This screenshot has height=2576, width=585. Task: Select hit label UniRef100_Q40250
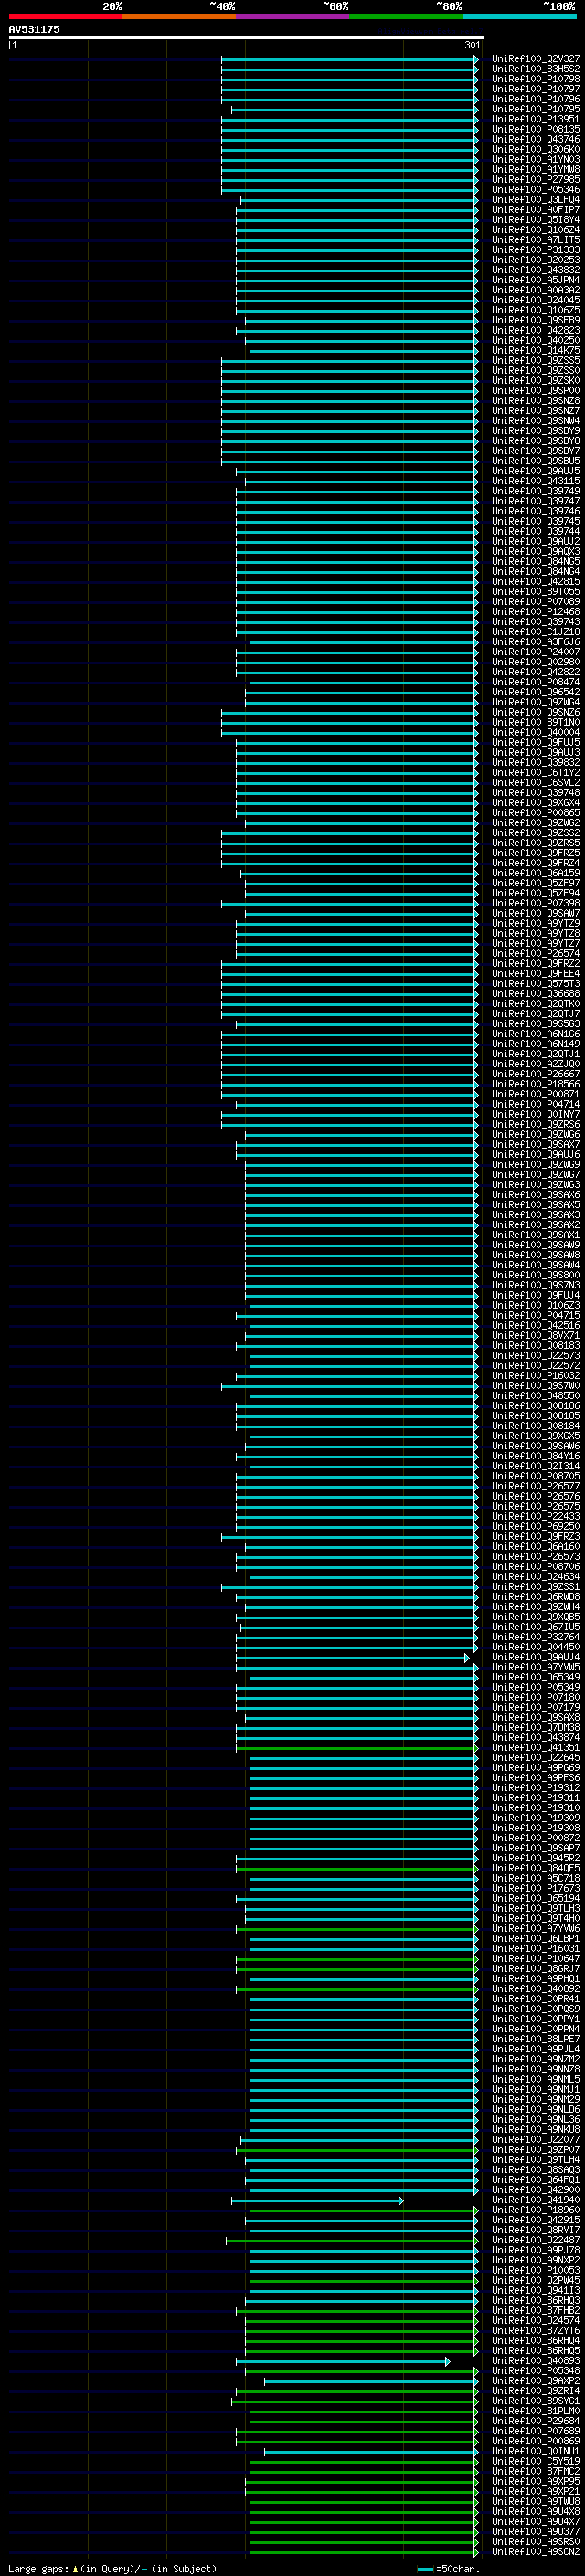pos(536,340)
